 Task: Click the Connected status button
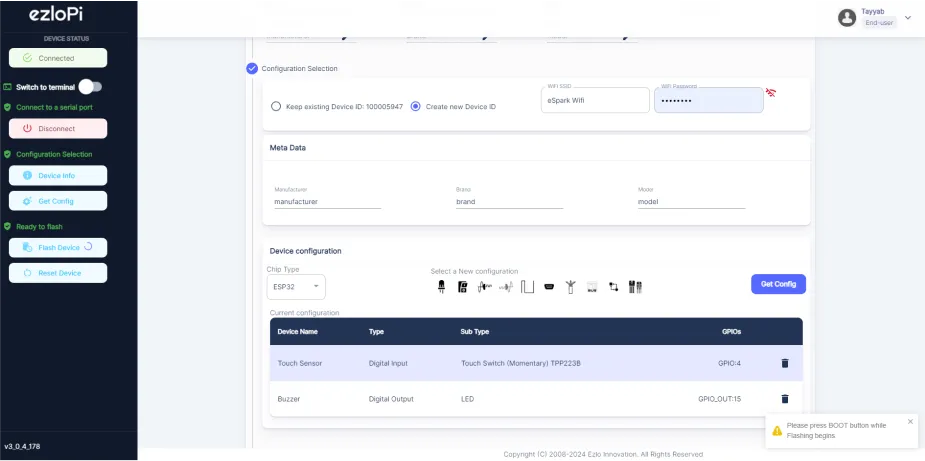pos(58,58)
